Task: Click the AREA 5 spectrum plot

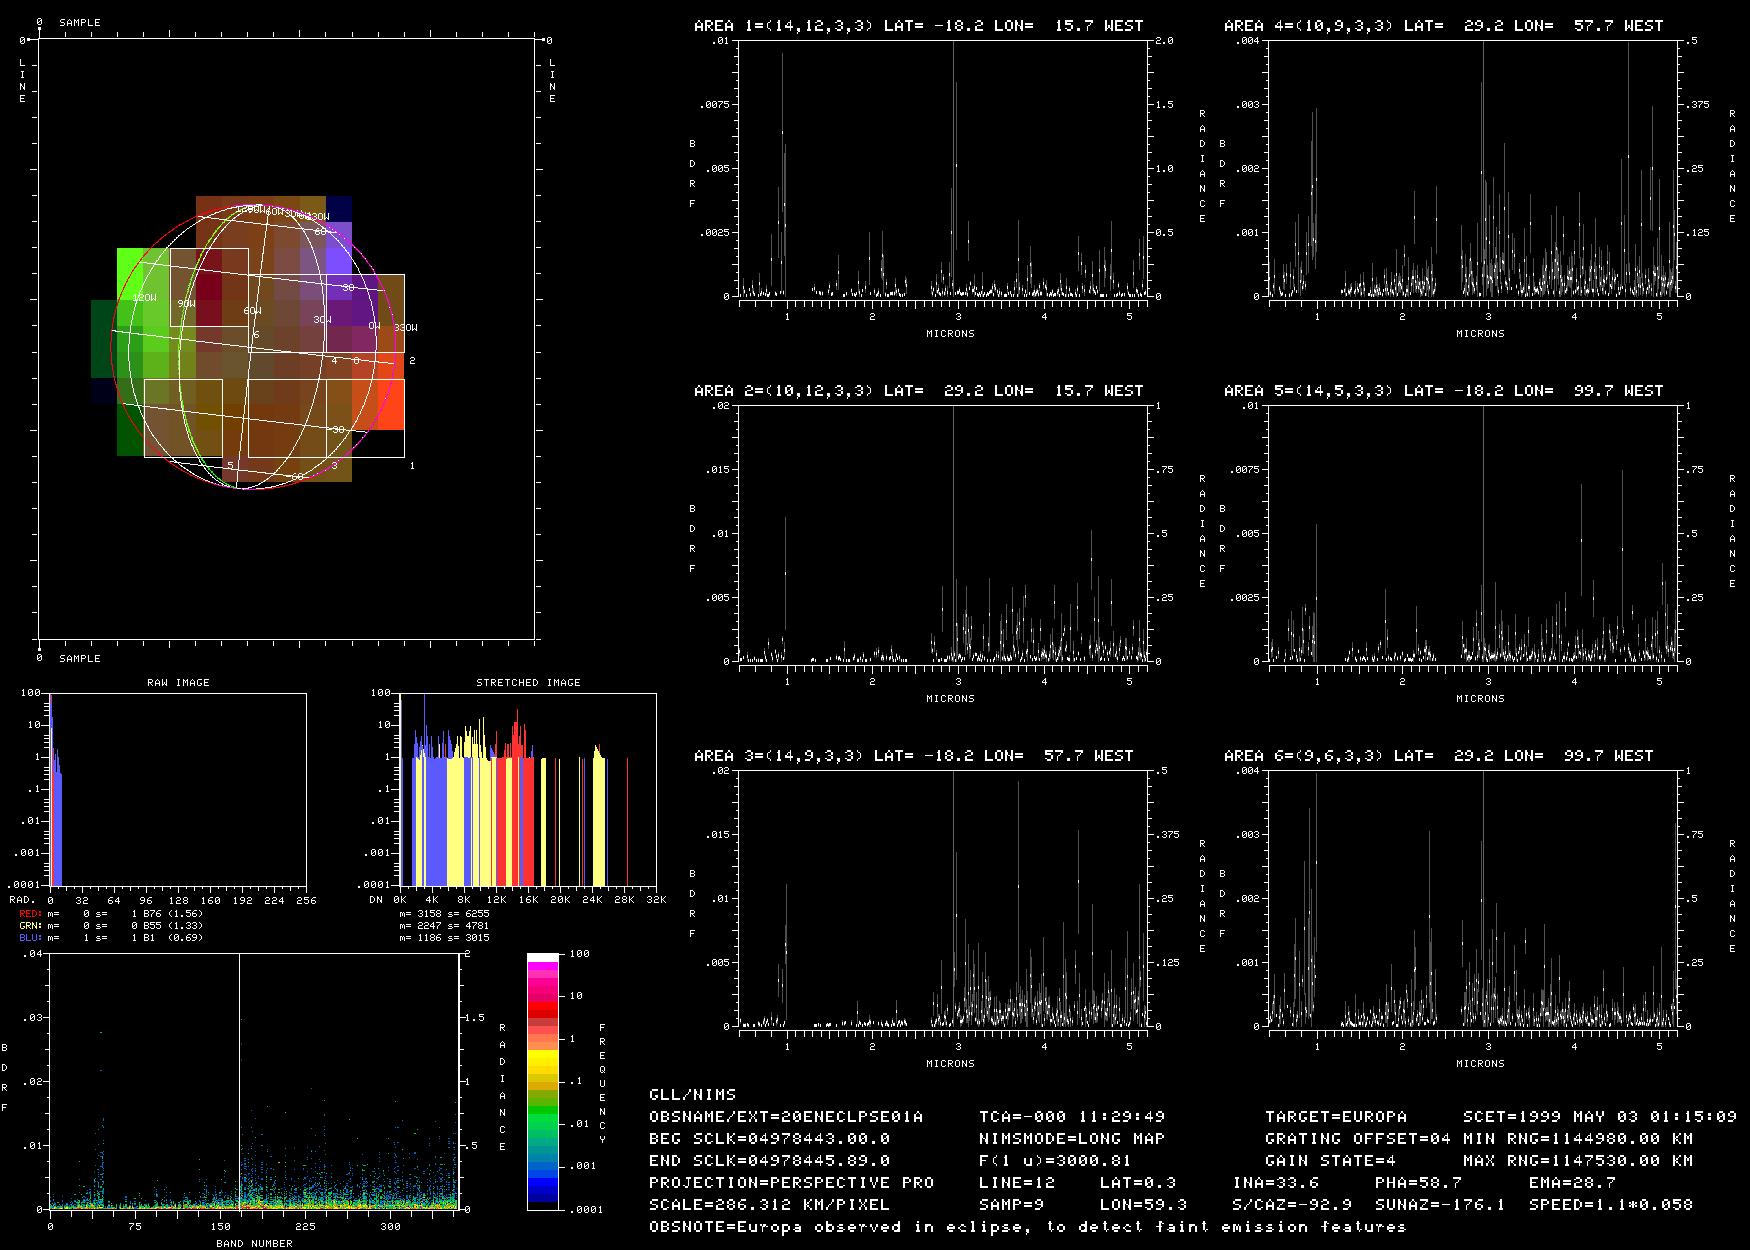Action: pos(1474,534)
